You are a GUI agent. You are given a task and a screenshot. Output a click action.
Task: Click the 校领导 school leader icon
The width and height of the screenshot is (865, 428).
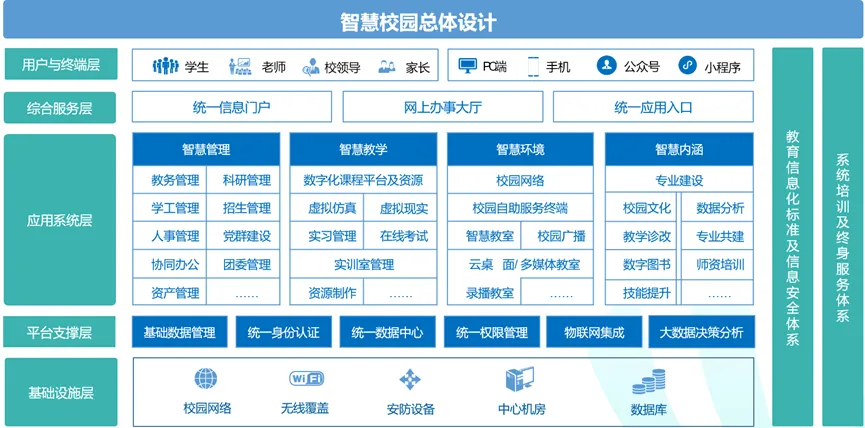[311, 67]
